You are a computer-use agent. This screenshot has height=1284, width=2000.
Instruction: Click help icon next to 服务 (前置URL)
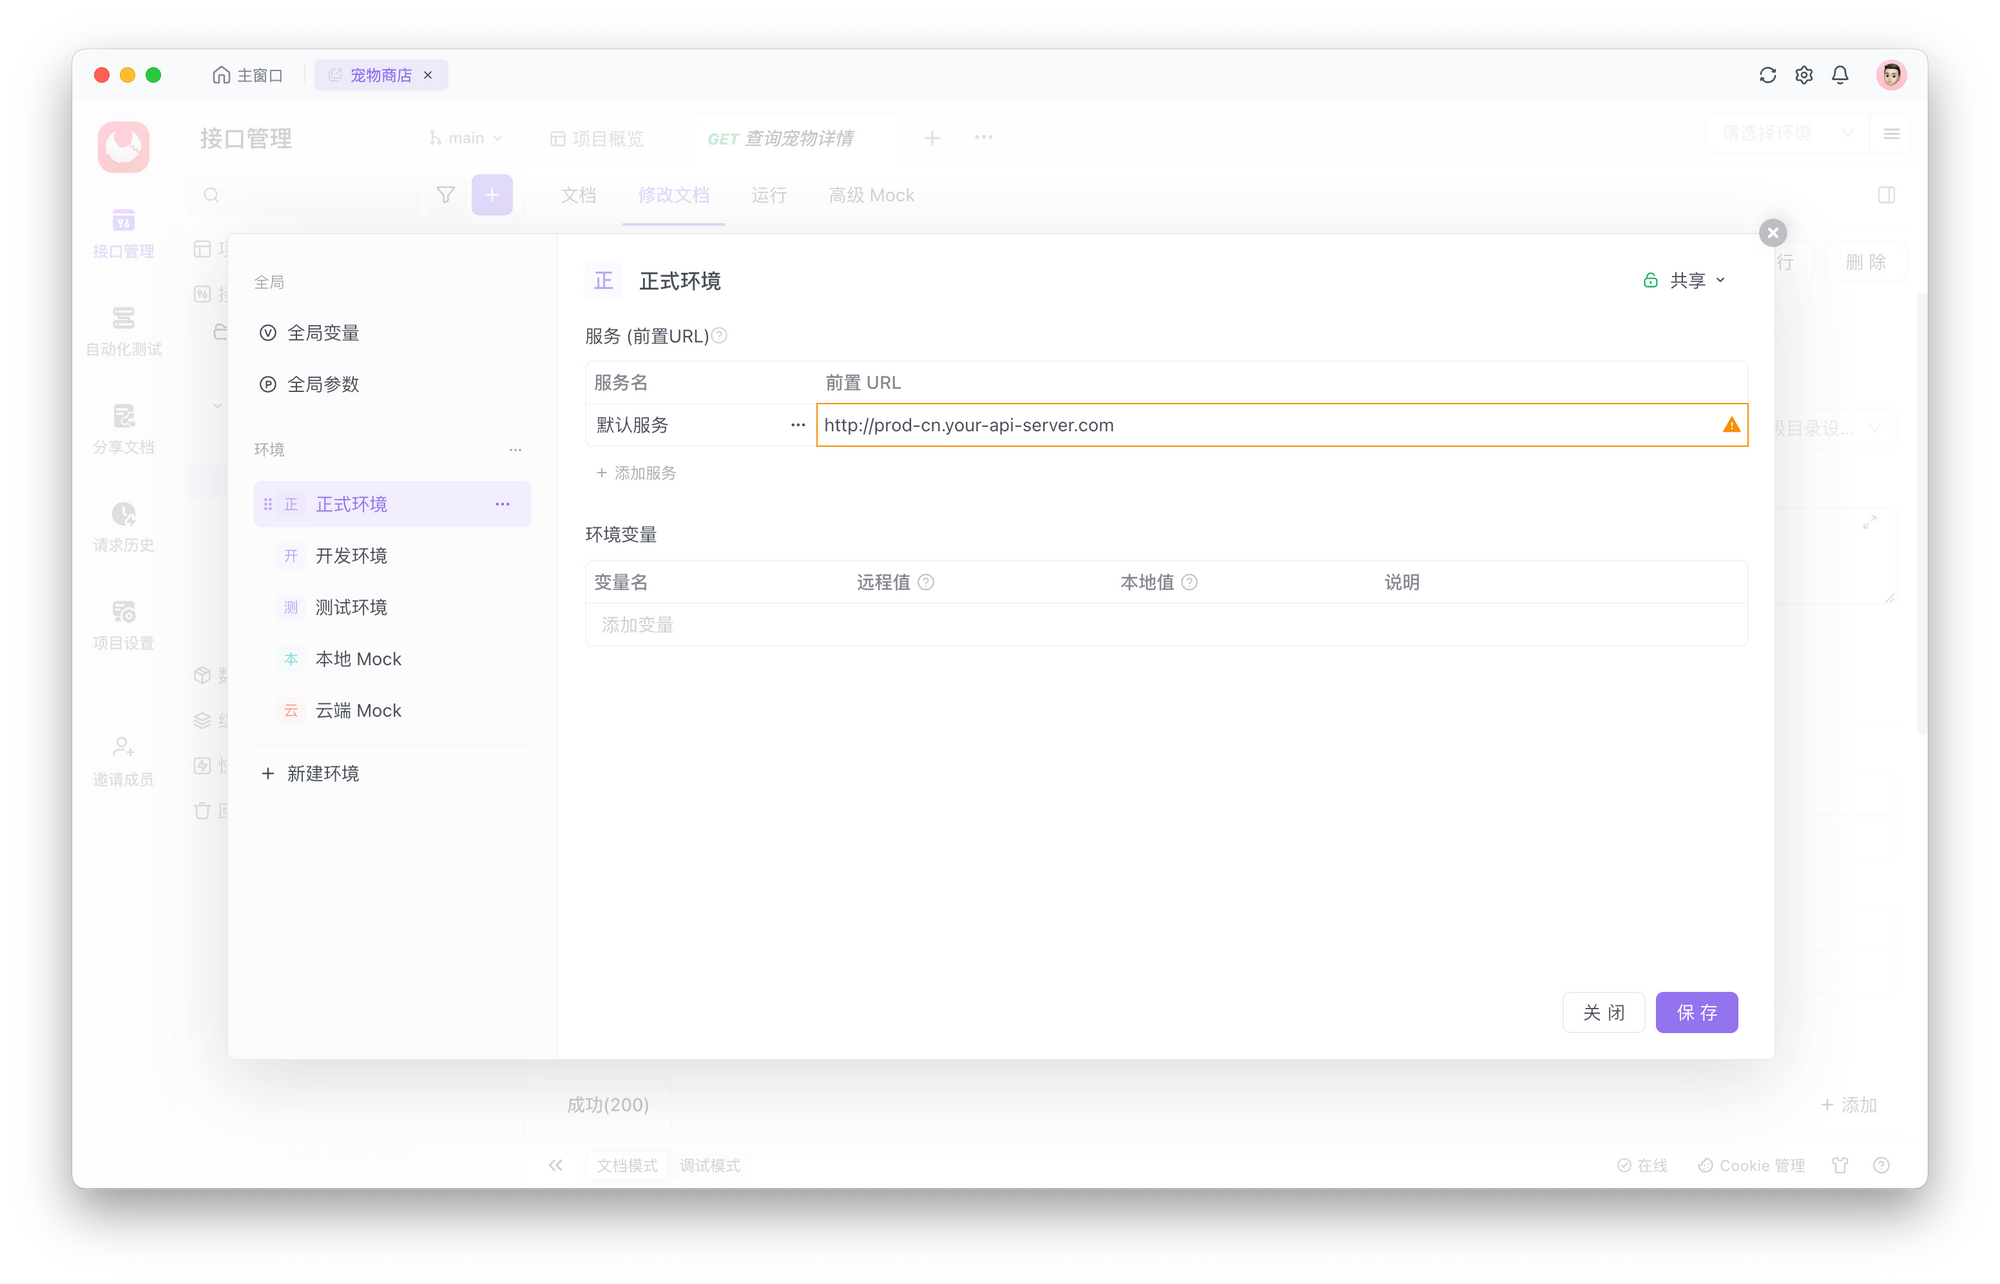[x=719, y=336]
